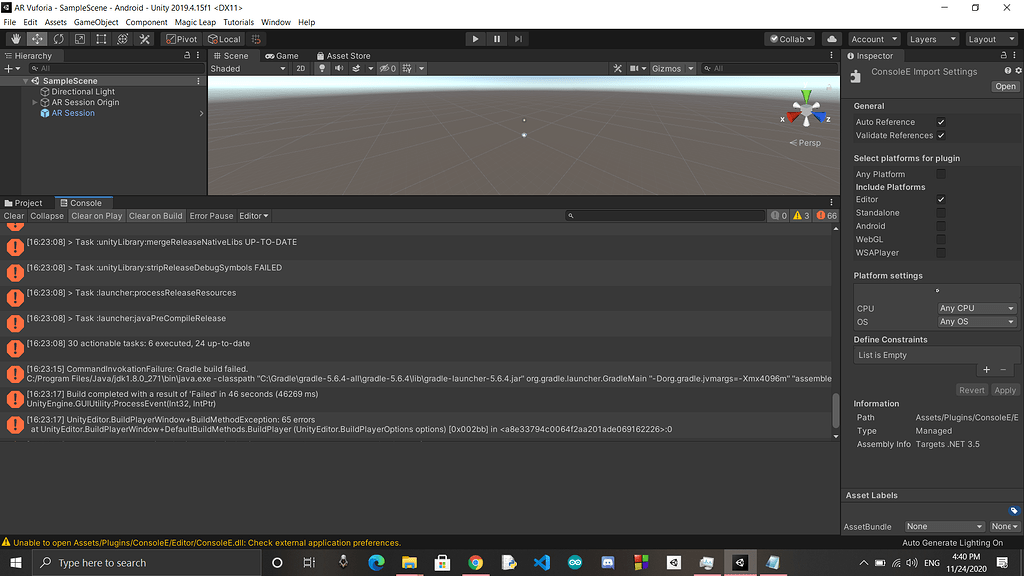Click the help icon beside ConsoleE Import Settings
This screenshot has width=1024, height=576.
[x=1008, y=72]
